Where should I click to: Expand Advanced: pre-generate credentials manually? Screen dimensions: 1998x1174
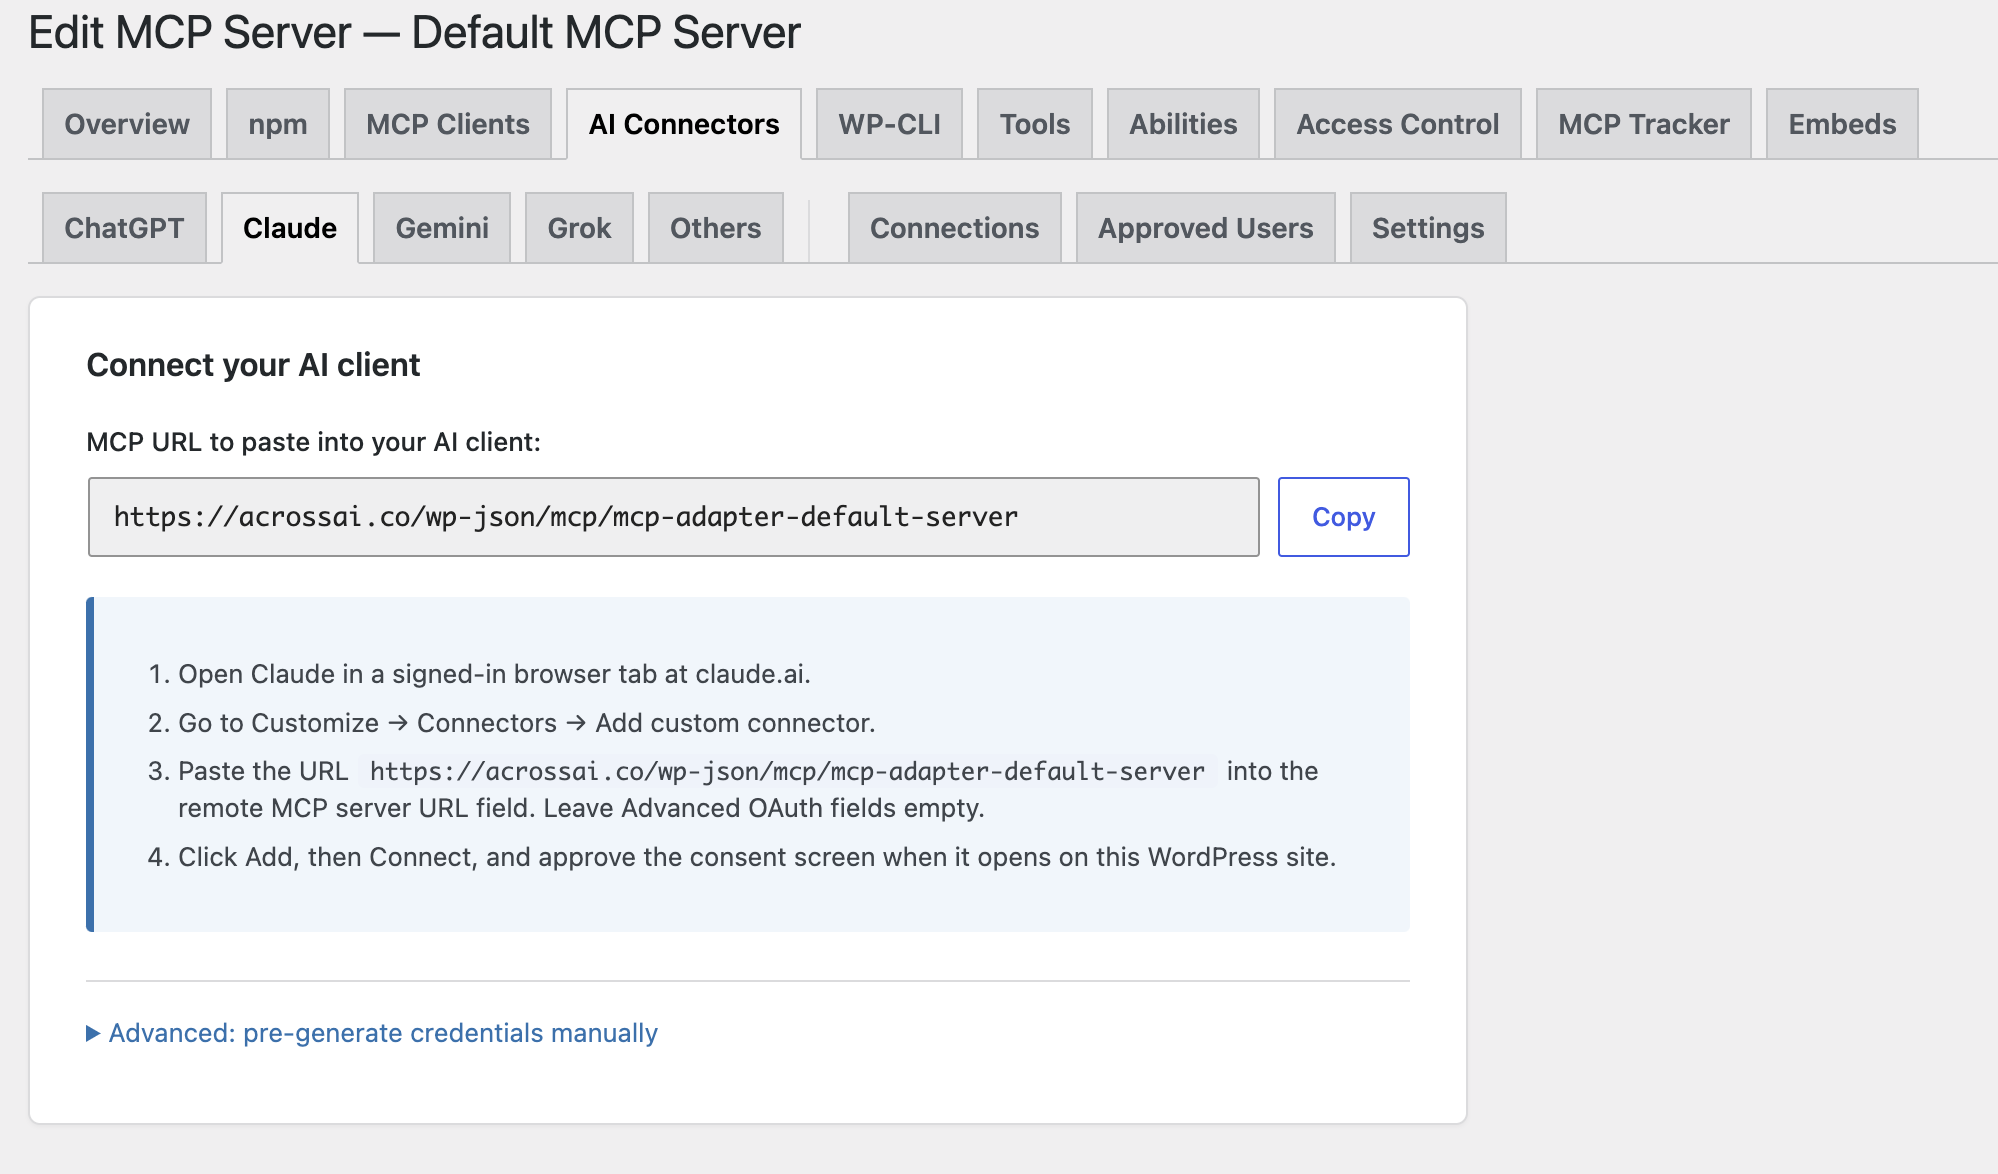372,1033
